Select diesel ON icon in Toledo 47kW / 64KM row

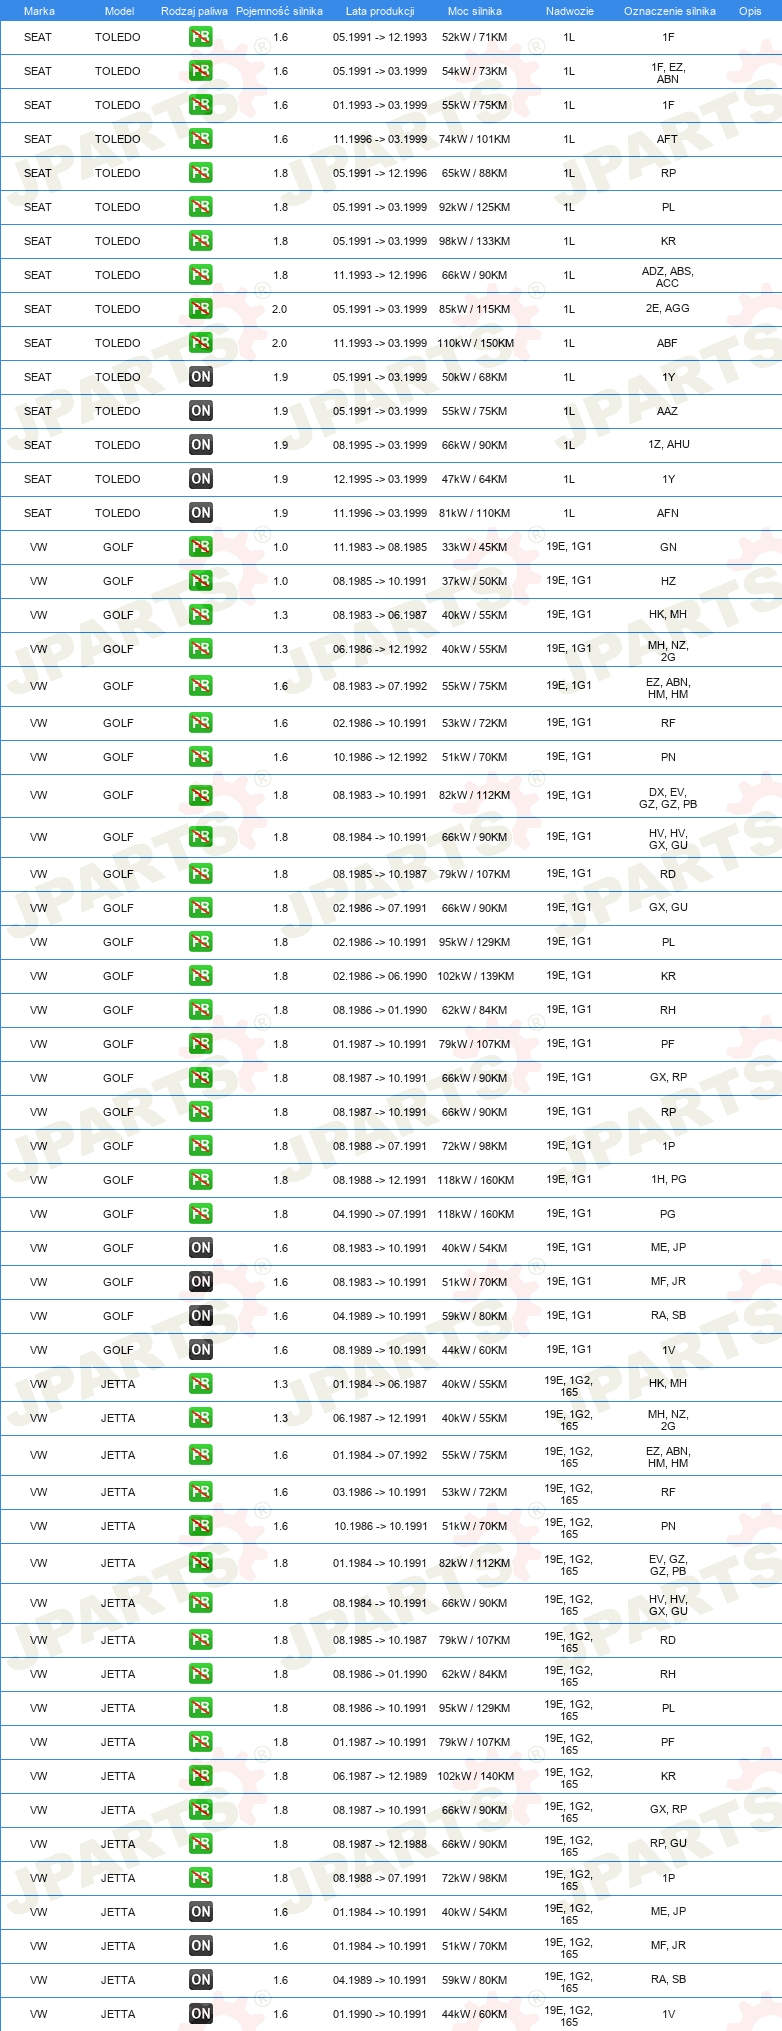coord(200,479)
